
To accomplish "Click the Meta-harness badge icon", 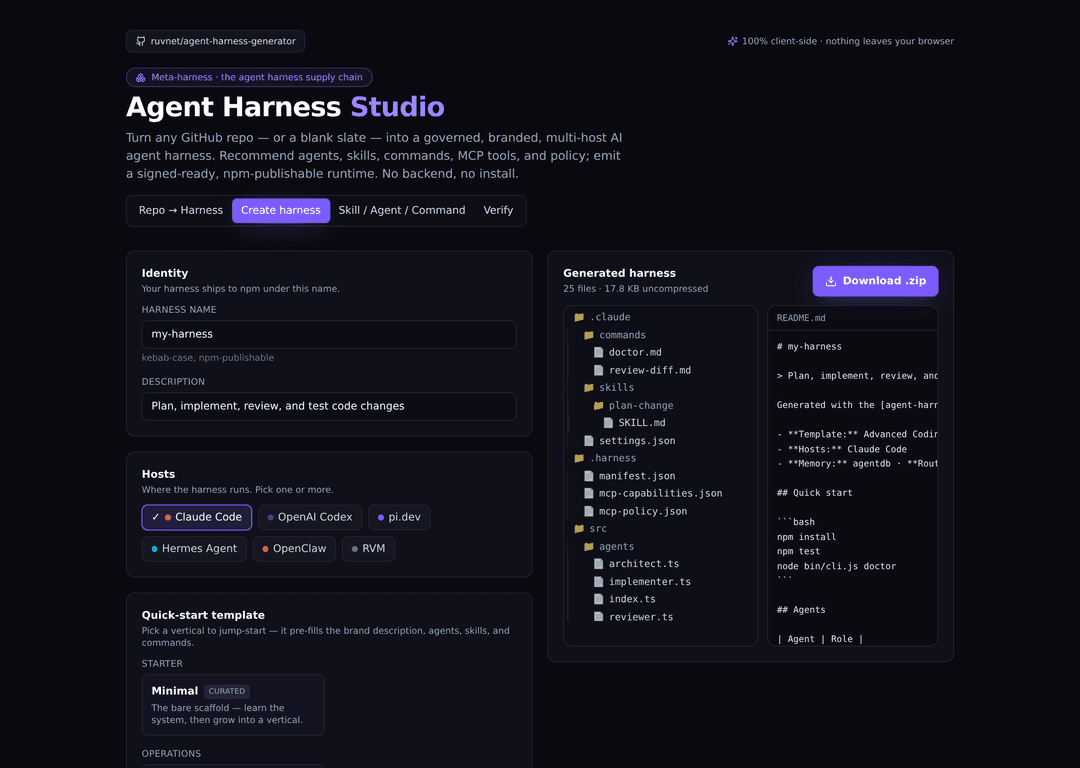I will click(x=141, y=77).
